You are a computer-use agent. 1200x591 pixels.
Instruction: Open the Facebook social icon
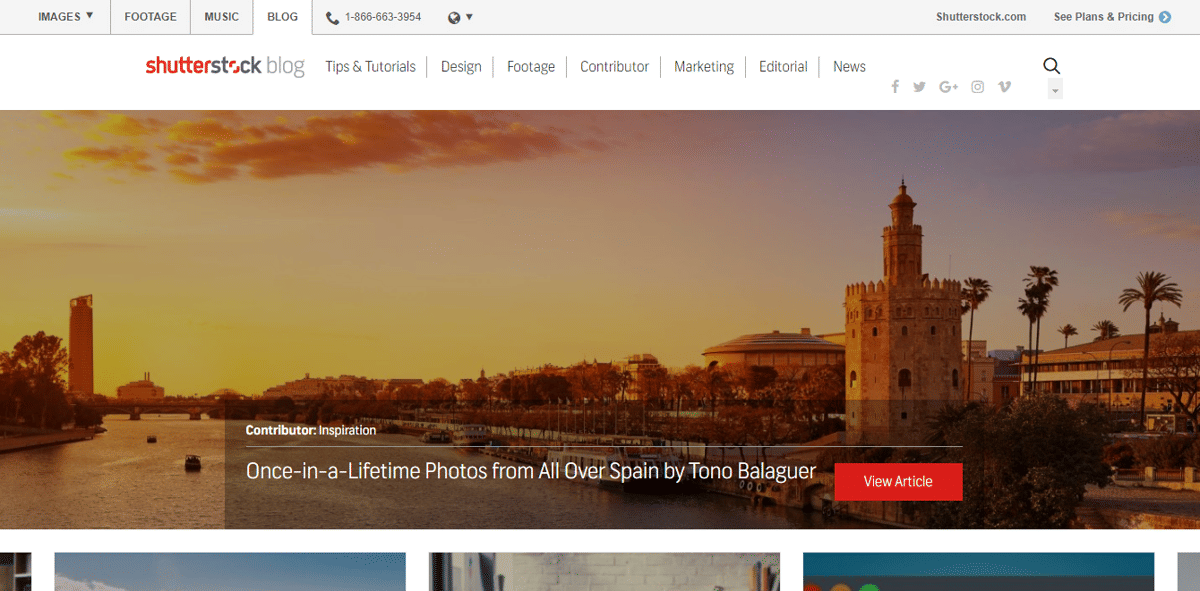pos(895,87)
